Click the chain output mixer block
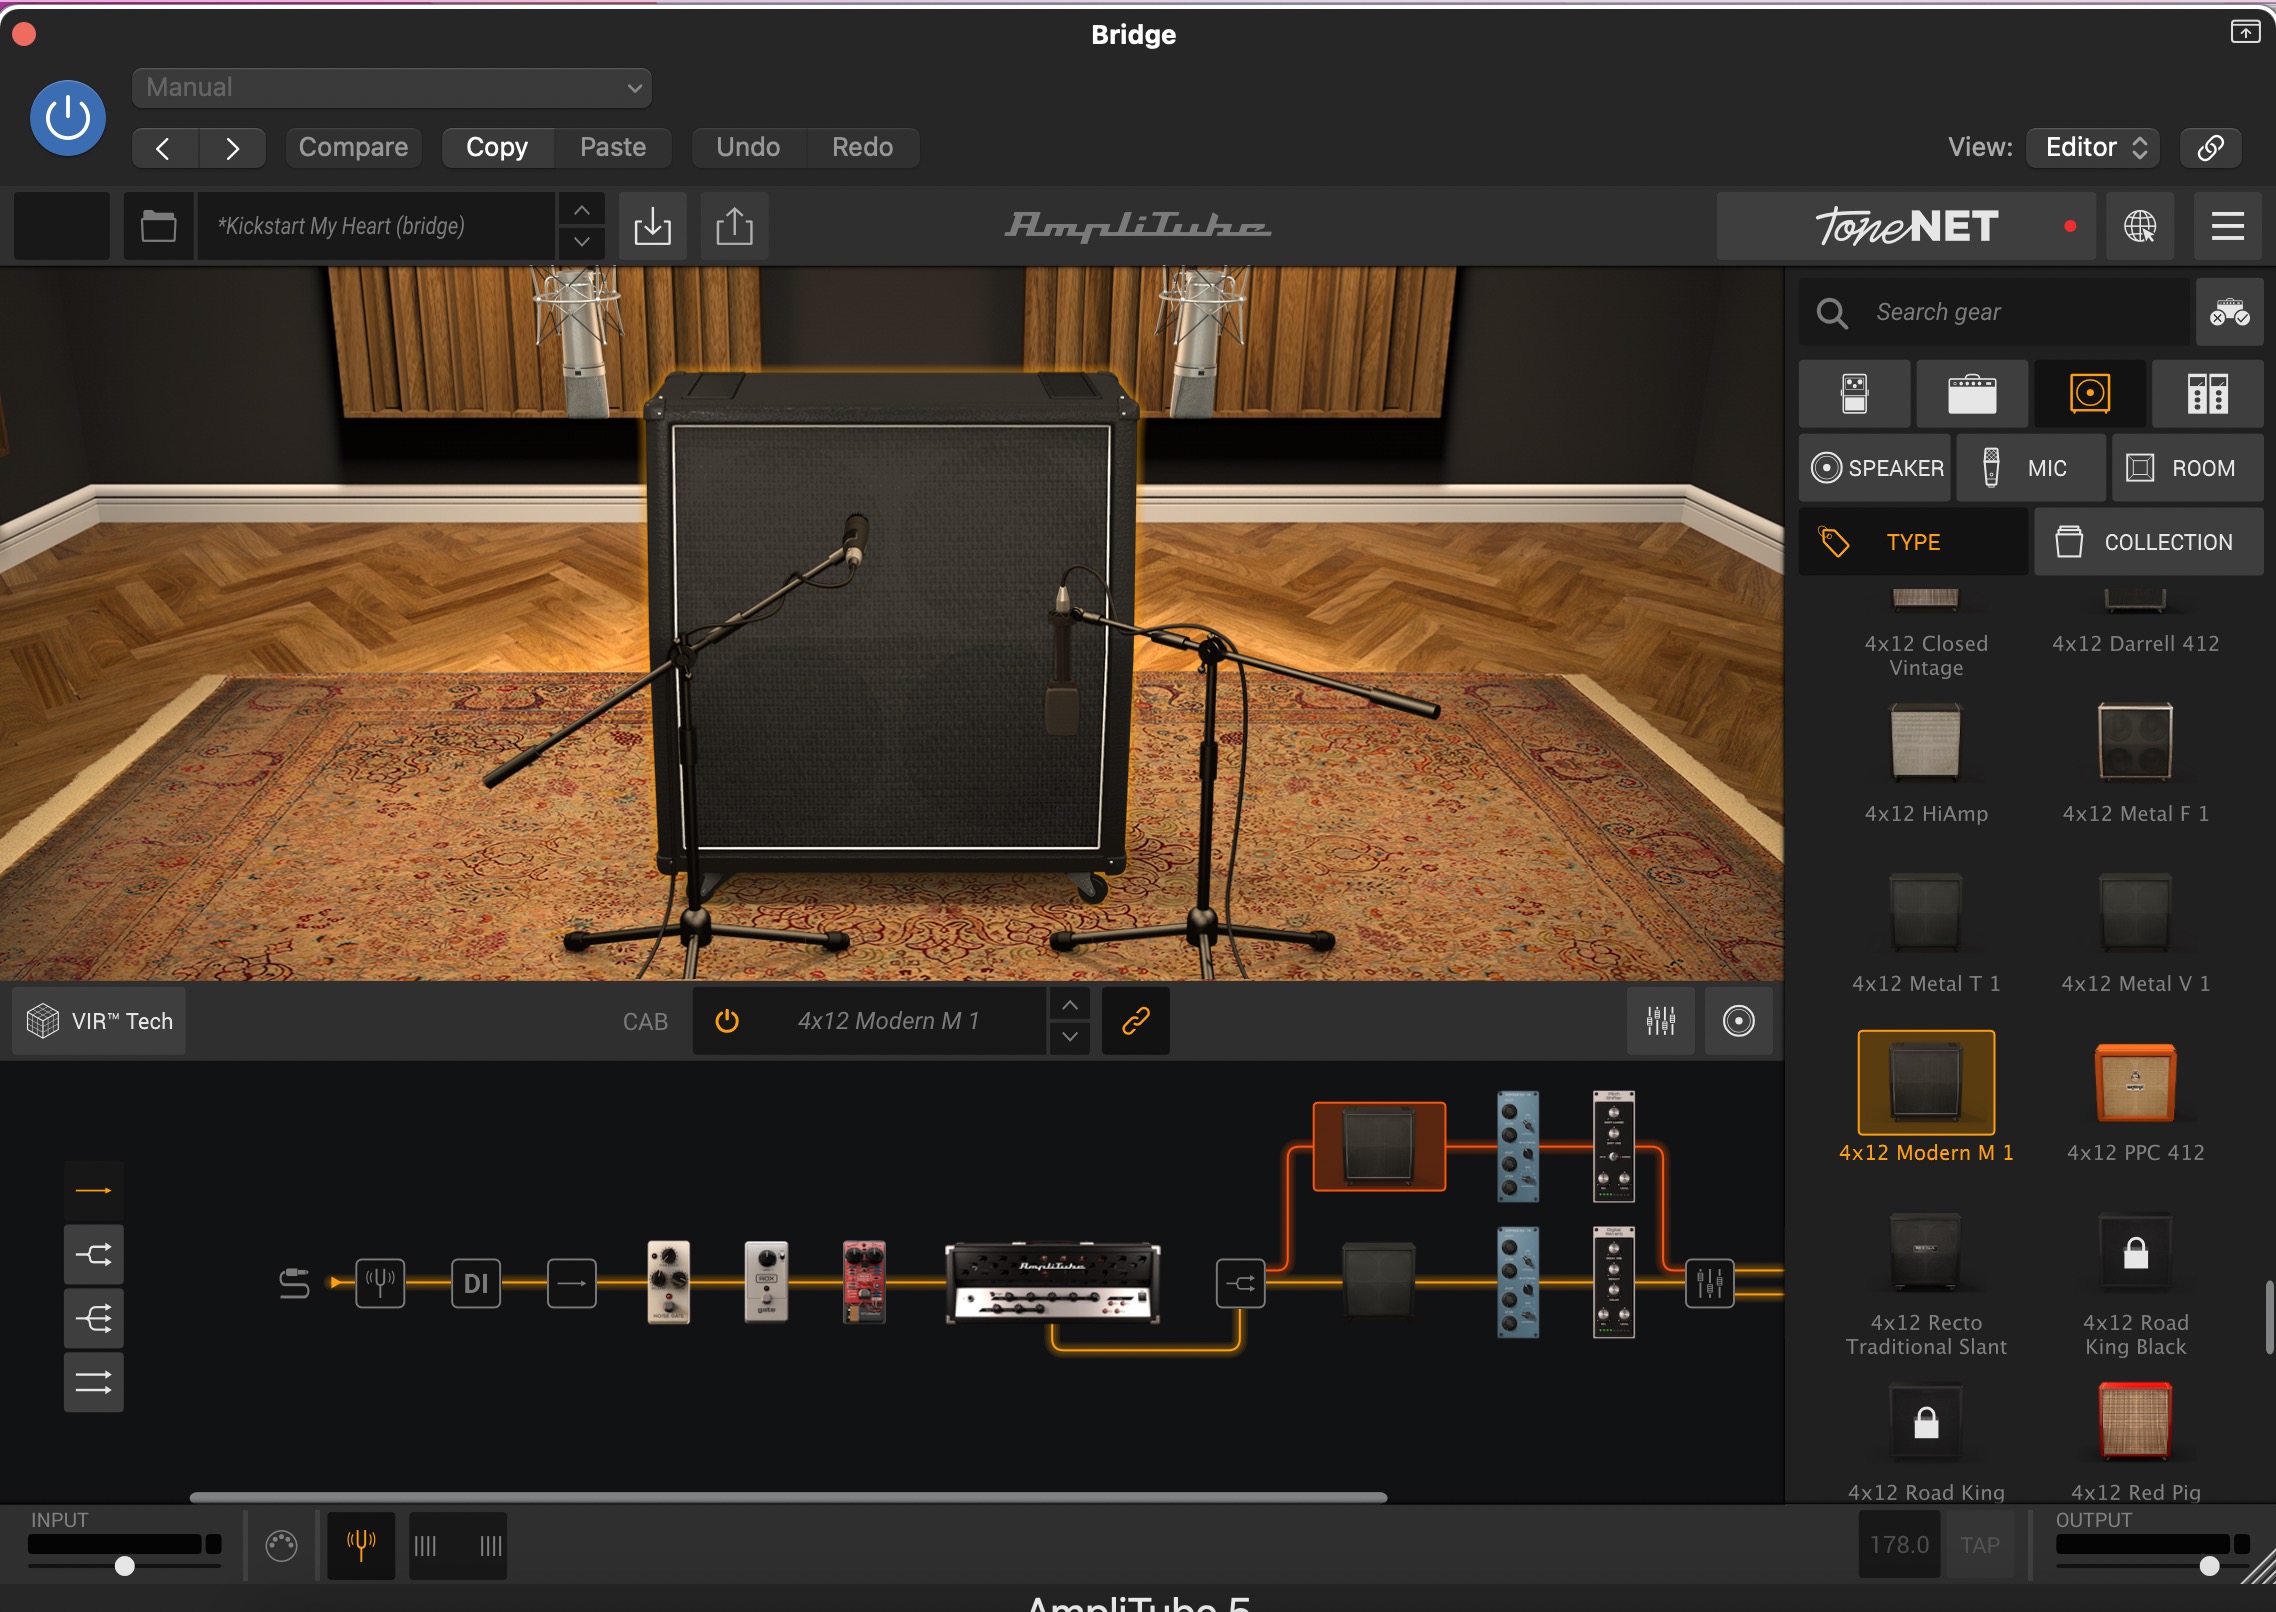Image resolution: width=2276 pixels, height=1612 pixels. coord(1710,1283)
